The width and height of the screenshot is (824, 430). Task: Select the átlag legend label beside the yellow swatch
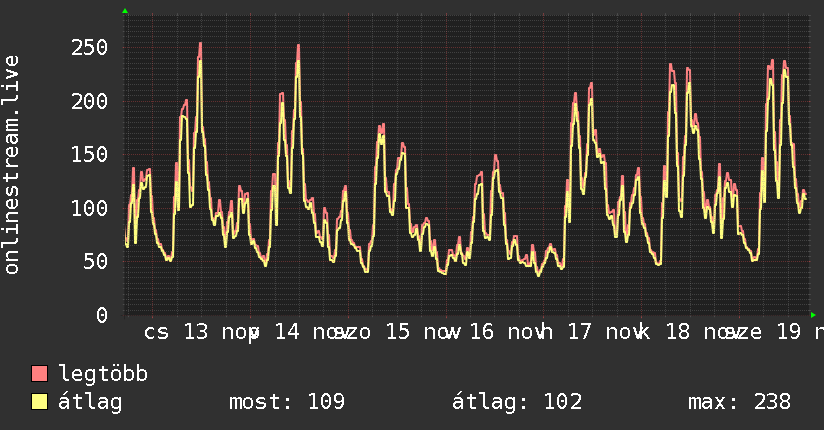coord(90,402)
